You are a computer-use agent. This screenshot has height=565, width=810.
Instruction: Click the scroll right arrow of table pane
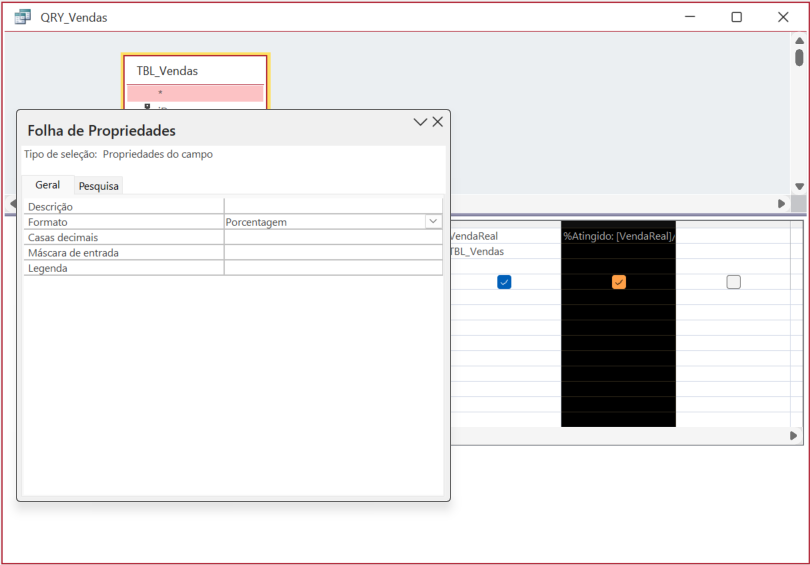tap(782, 204)
